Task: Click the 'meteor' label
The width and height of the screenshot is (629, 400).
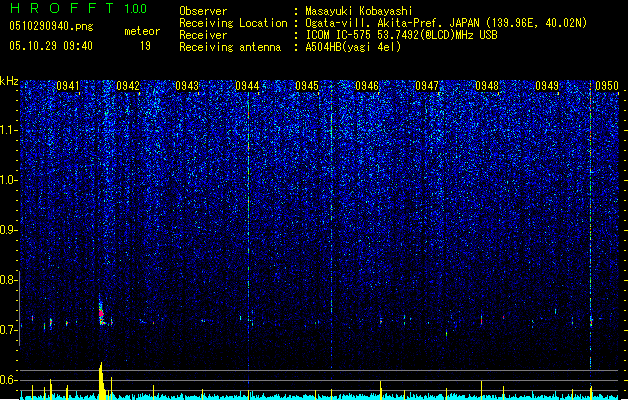Action: pyautogui.click(x=142, y=31)
